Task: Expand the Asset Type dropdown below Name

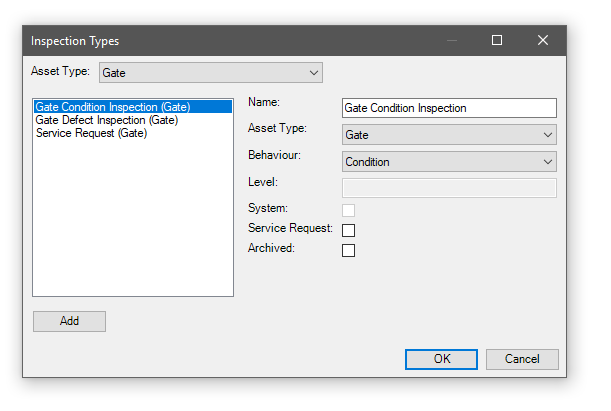Action: 449,135
